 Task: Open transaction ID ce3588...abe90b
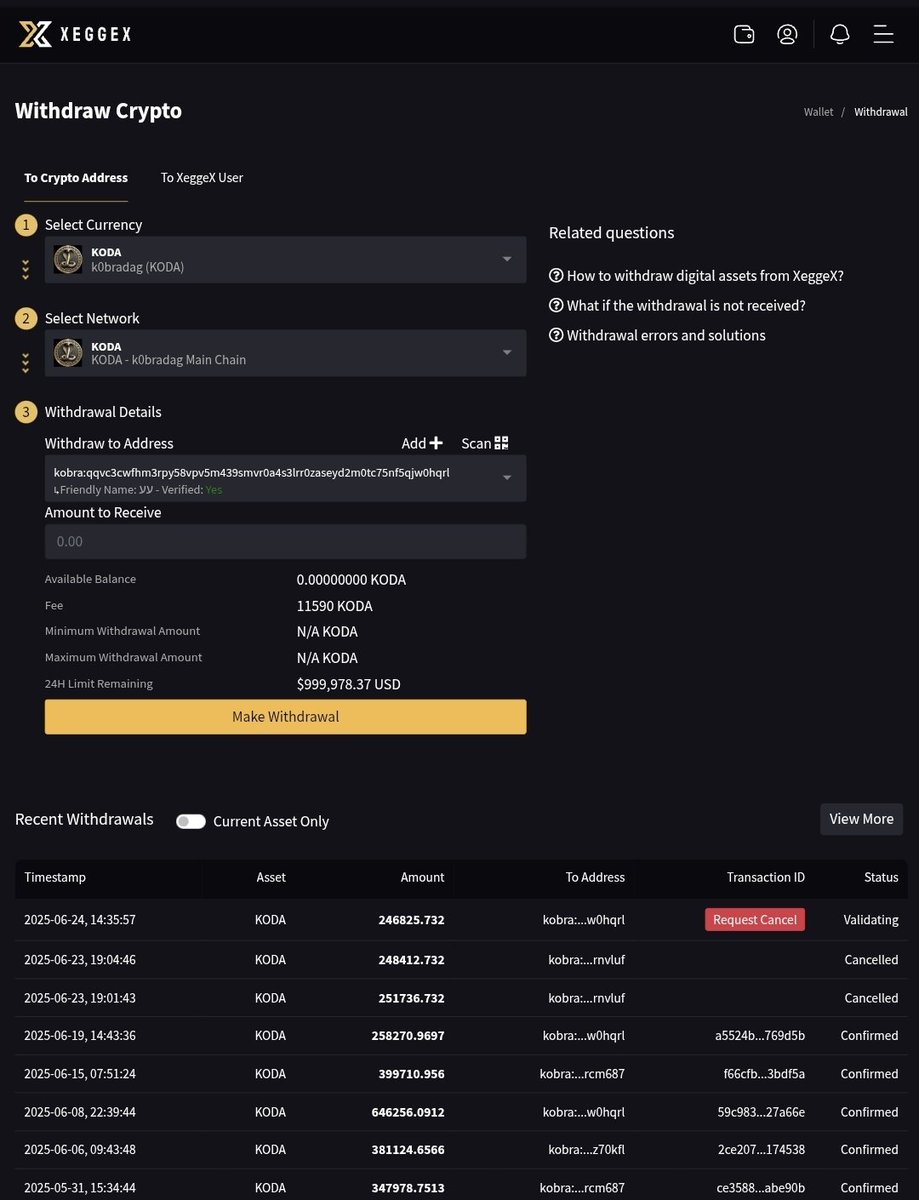761,1188
